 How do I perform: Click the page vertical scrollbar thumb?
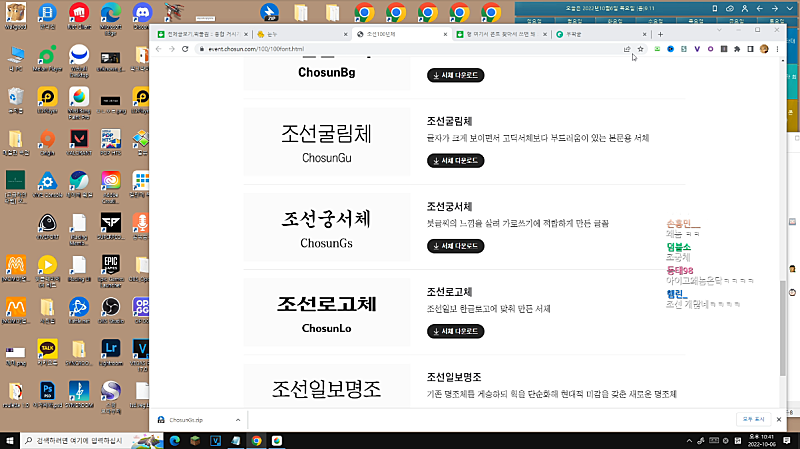(x=783, y=328)
